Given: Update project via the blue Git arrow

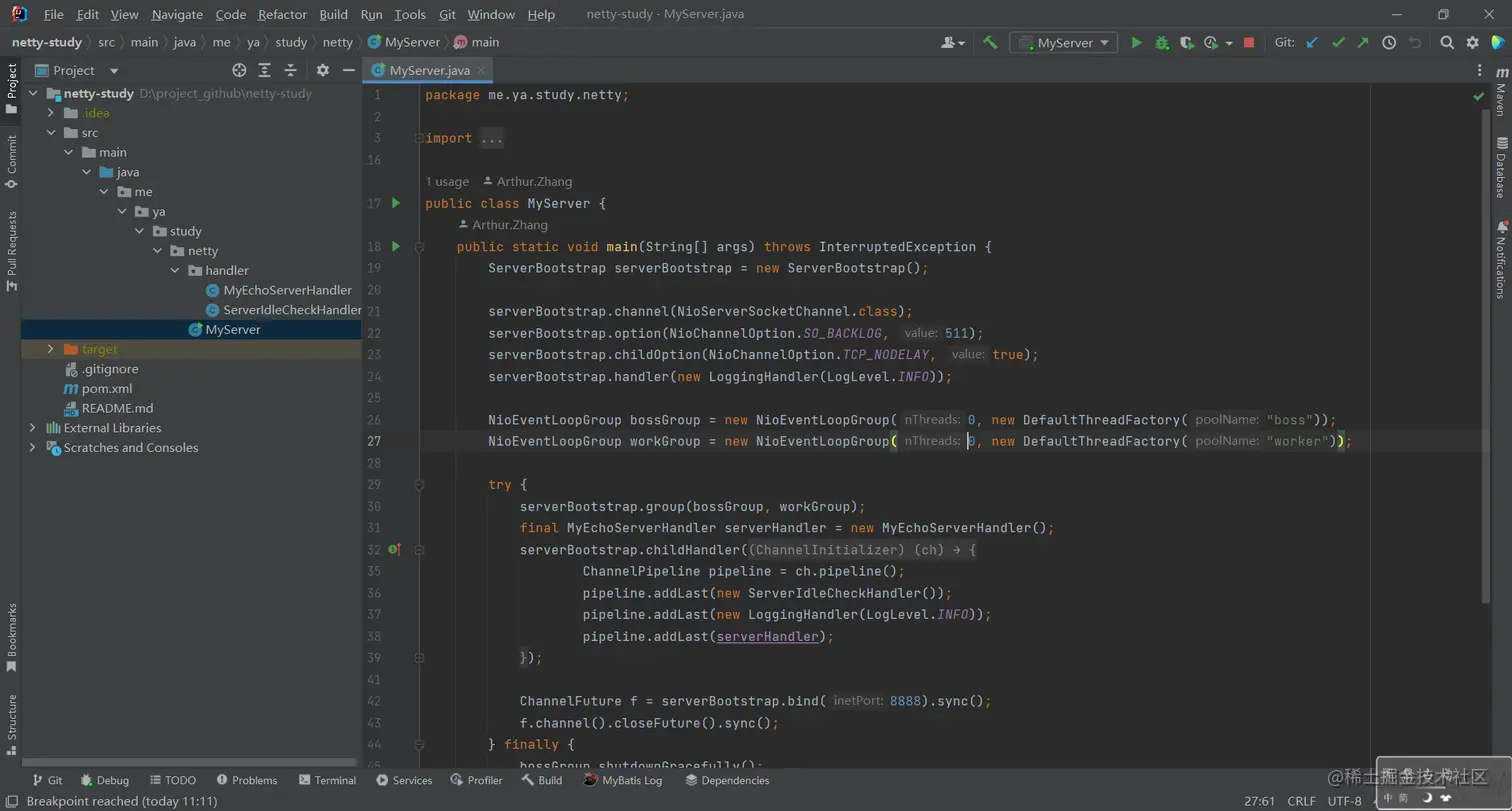Looking at the screenshot, I should [x=1312, y=43].
